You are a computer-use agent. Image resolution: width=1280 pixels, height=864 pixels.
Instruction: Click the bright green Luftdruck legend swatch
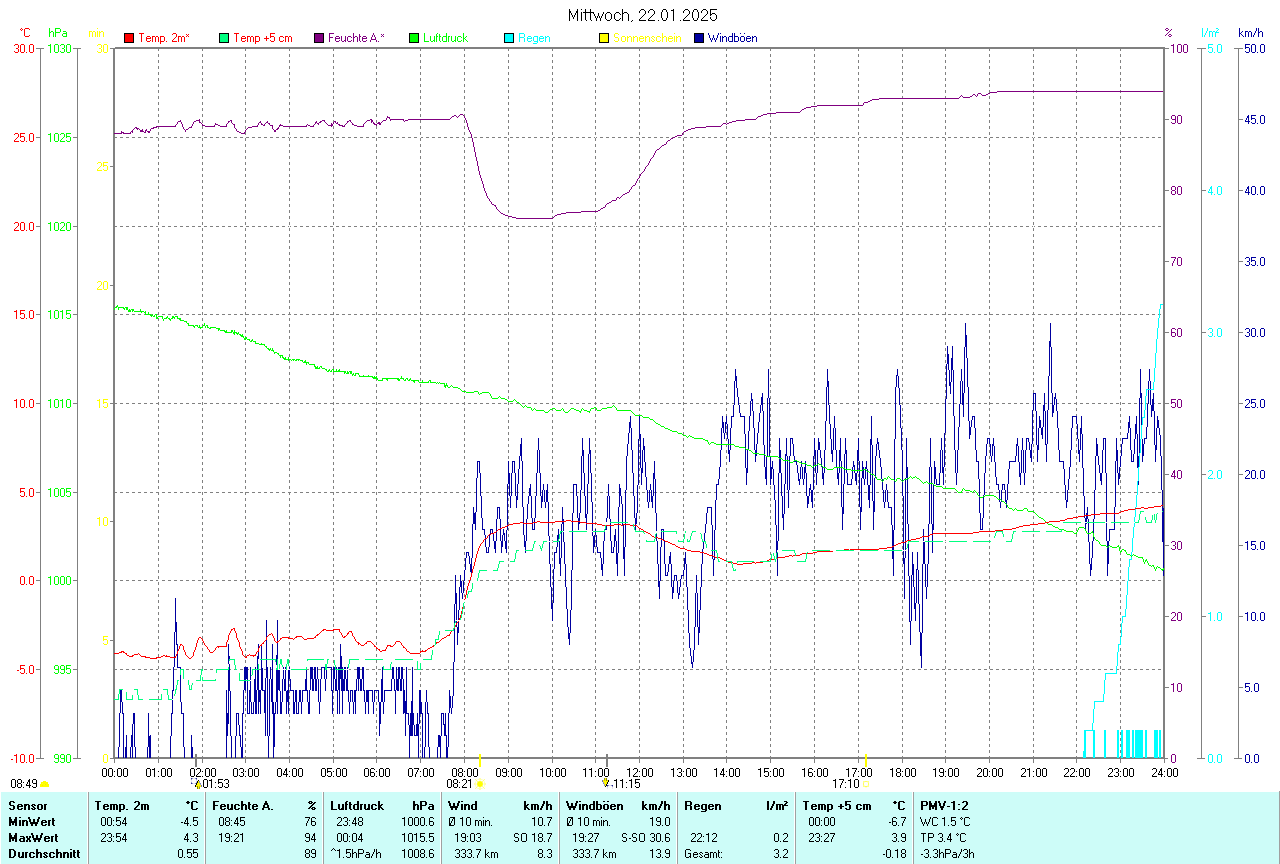(414, 38)
